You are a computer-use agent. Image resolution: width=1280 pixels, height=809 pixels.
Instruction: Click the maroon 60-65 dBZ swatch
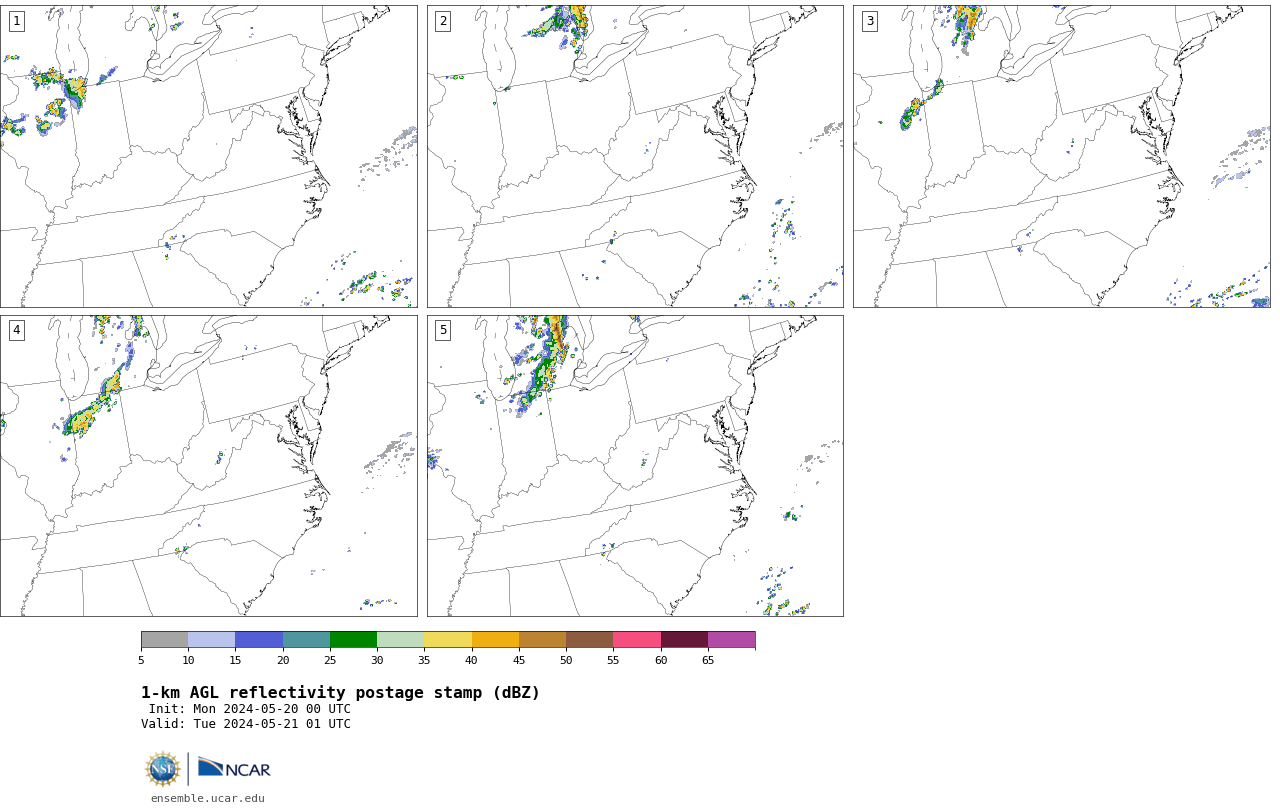tap(684, 640)
